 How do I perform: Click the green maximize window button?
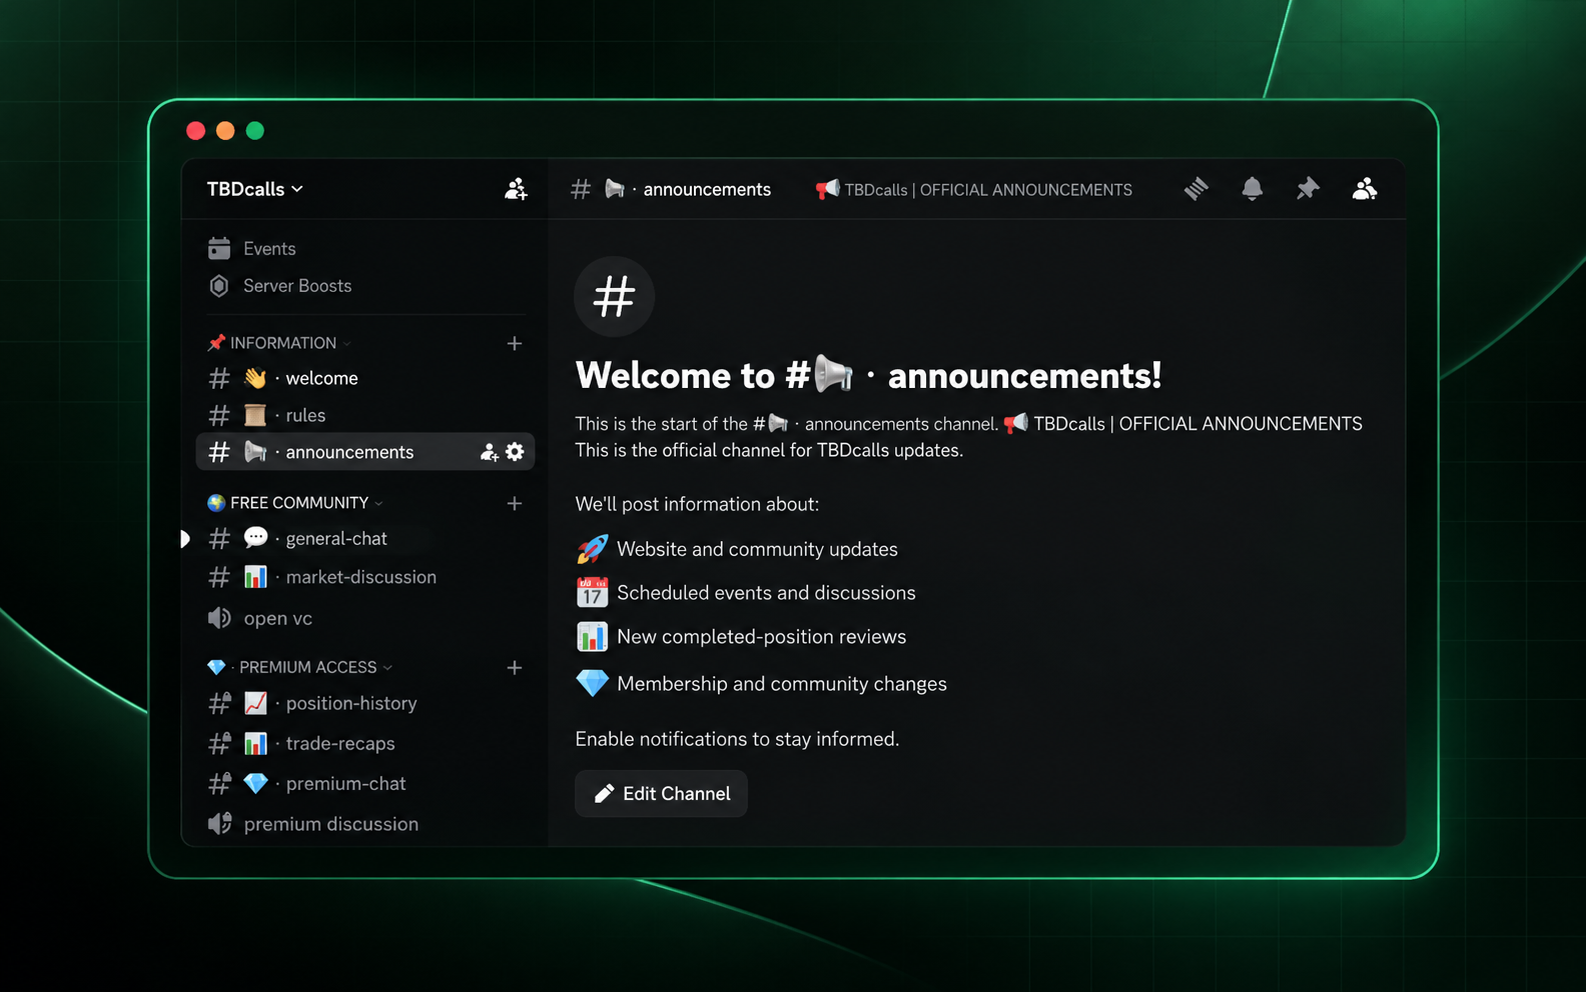pyautogui.click(x=255, y=131)
